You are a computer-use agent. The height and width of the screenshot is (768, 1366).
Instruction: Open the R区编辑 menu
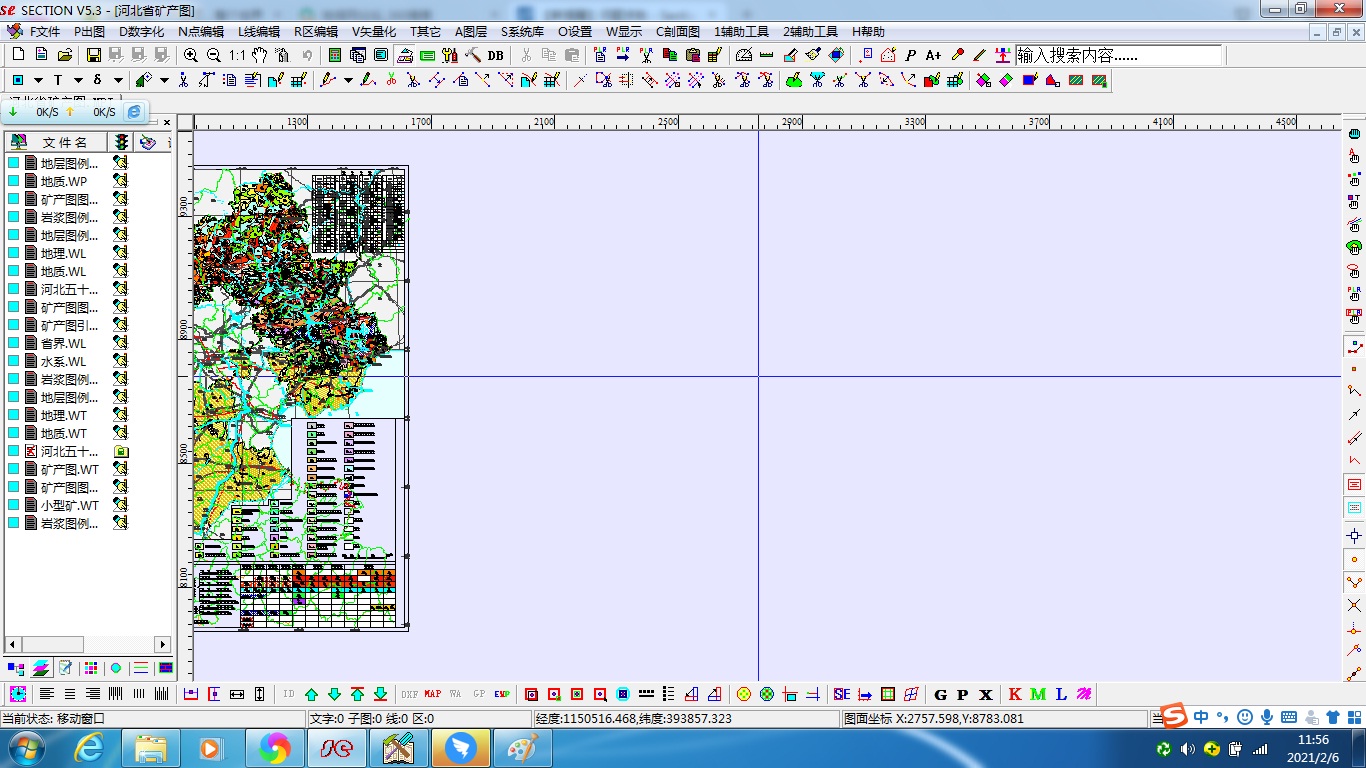pos(316,32)
